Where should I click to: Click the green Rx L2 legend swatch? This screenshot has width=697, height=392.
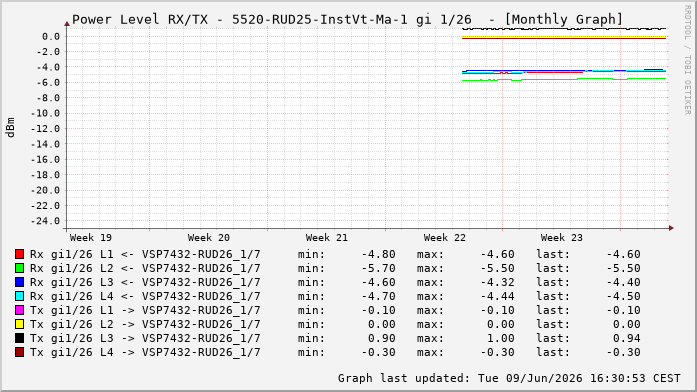(x=20, y=268)
